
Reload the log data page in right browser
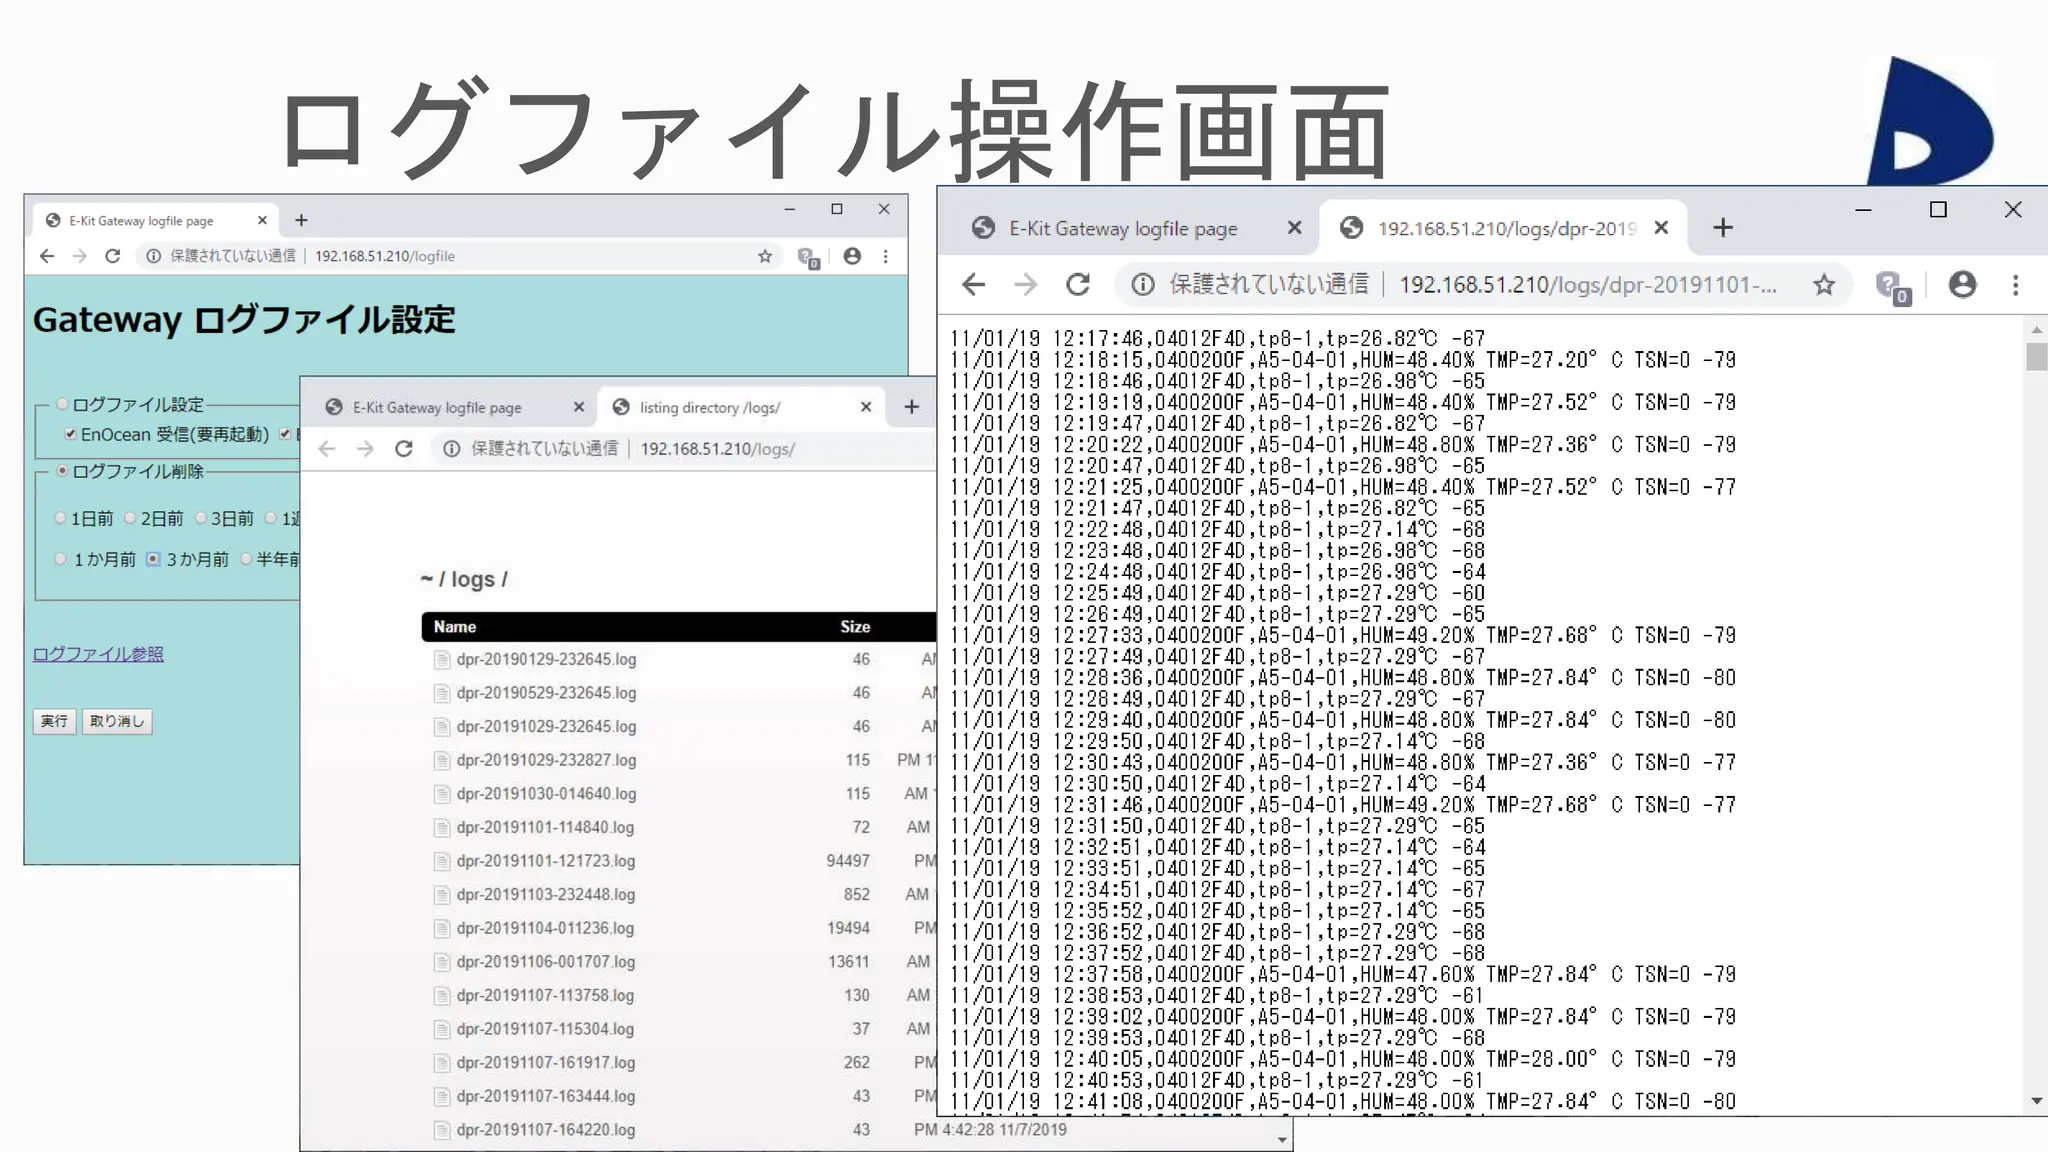click(1077, 285)
